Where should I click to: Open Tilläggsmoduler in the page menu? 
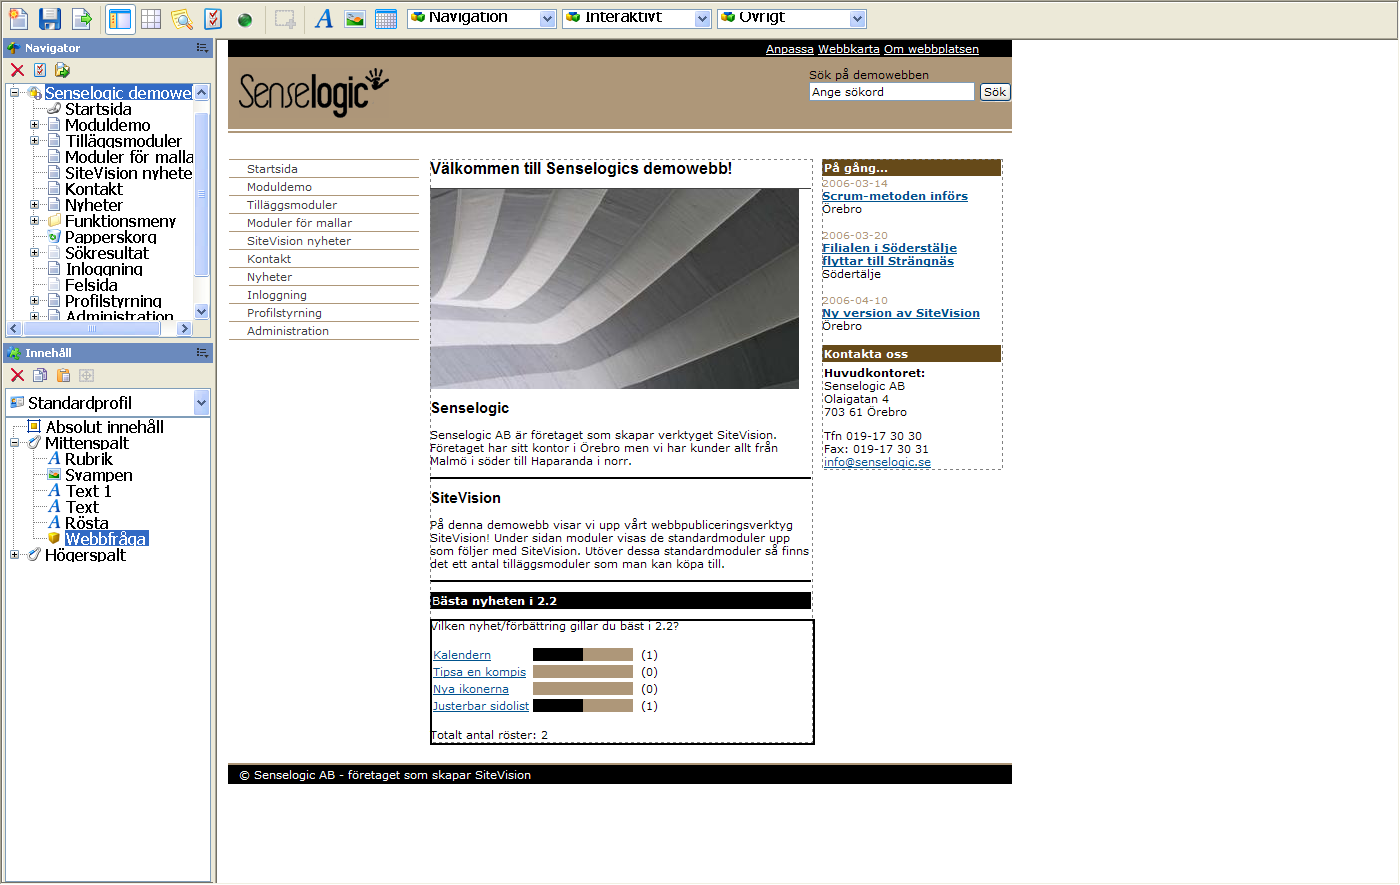tap(292, 205)
